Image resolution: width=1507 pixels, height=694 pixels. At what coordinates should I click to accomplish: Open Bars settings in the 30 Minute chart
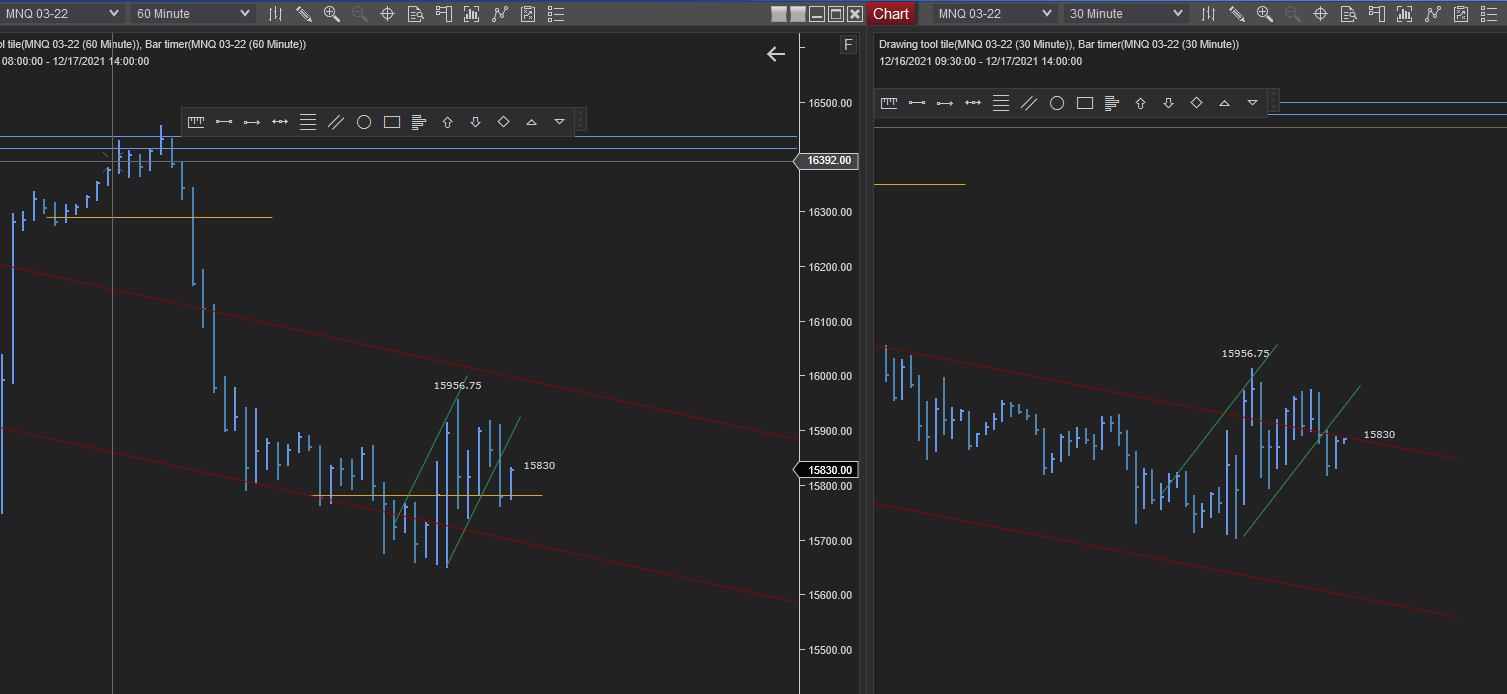(1209, 14)
